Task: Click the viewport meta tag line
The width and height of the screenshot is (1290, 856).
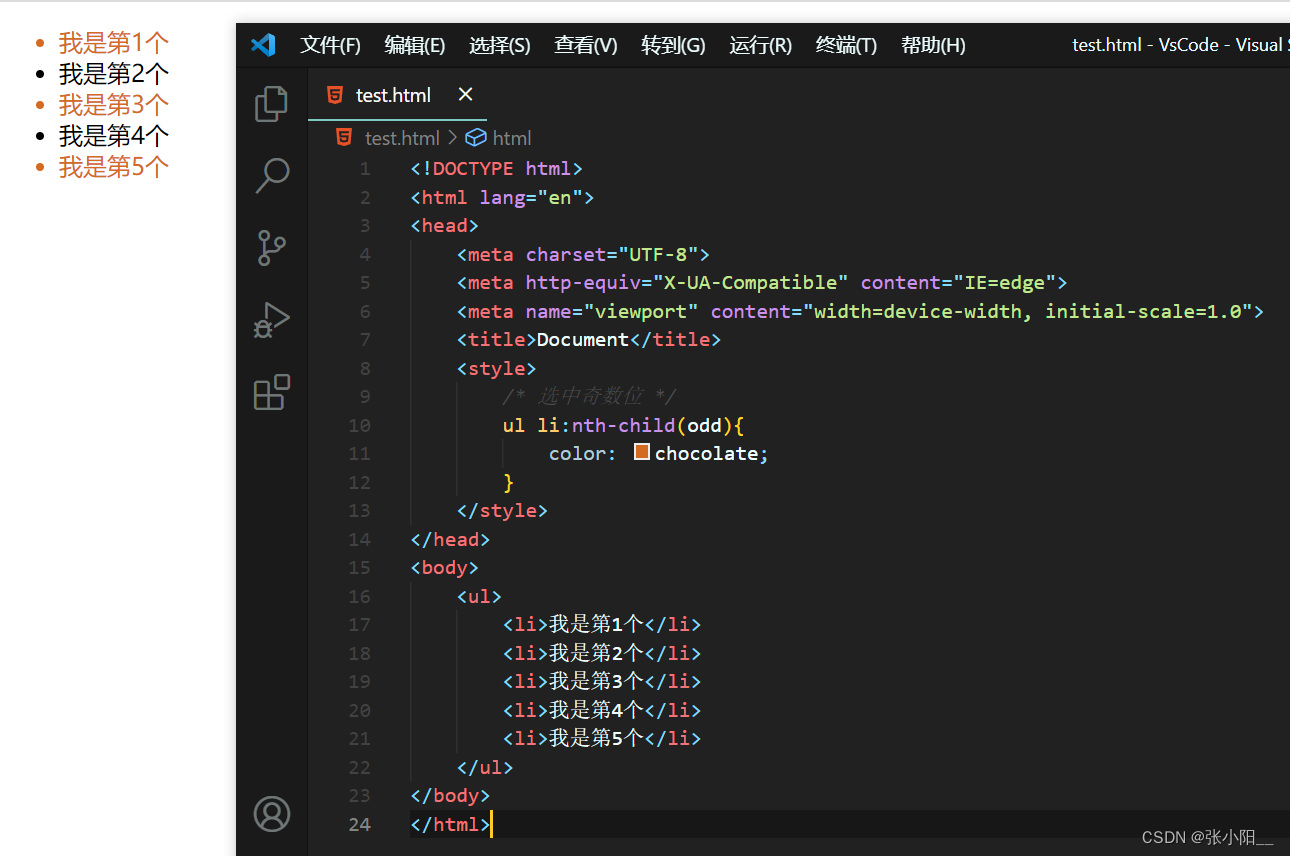Action: 860,311
